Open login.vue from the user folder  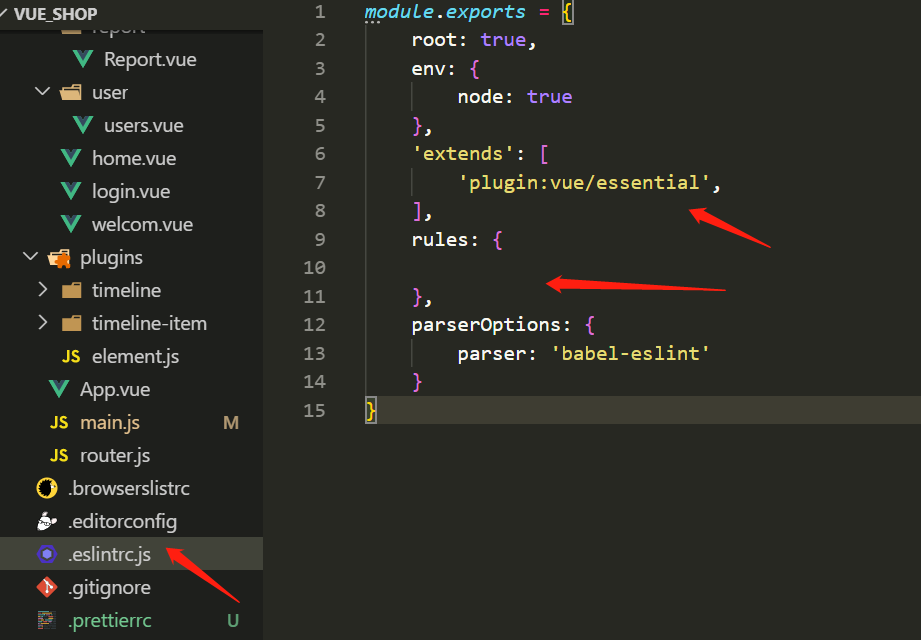tap(132, 191)
